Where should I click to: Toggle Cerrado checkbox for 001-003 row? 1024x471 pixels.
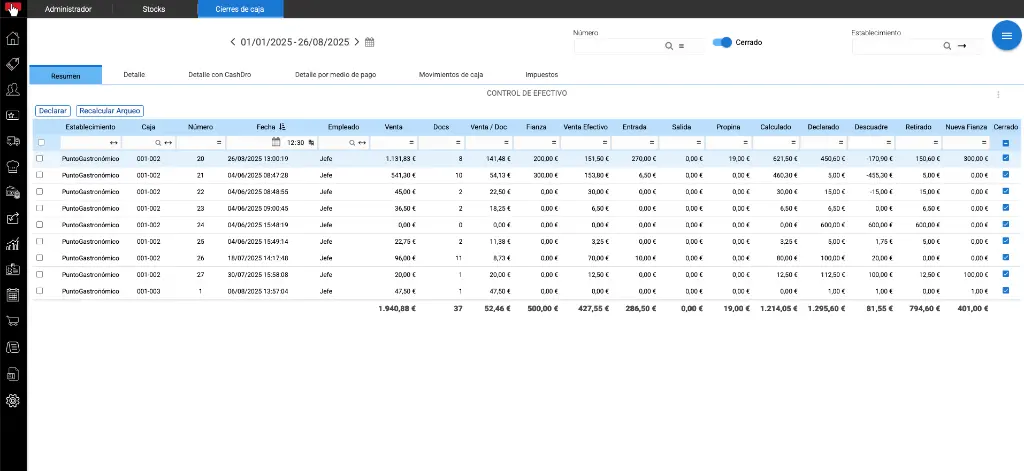coord(1006,291)
